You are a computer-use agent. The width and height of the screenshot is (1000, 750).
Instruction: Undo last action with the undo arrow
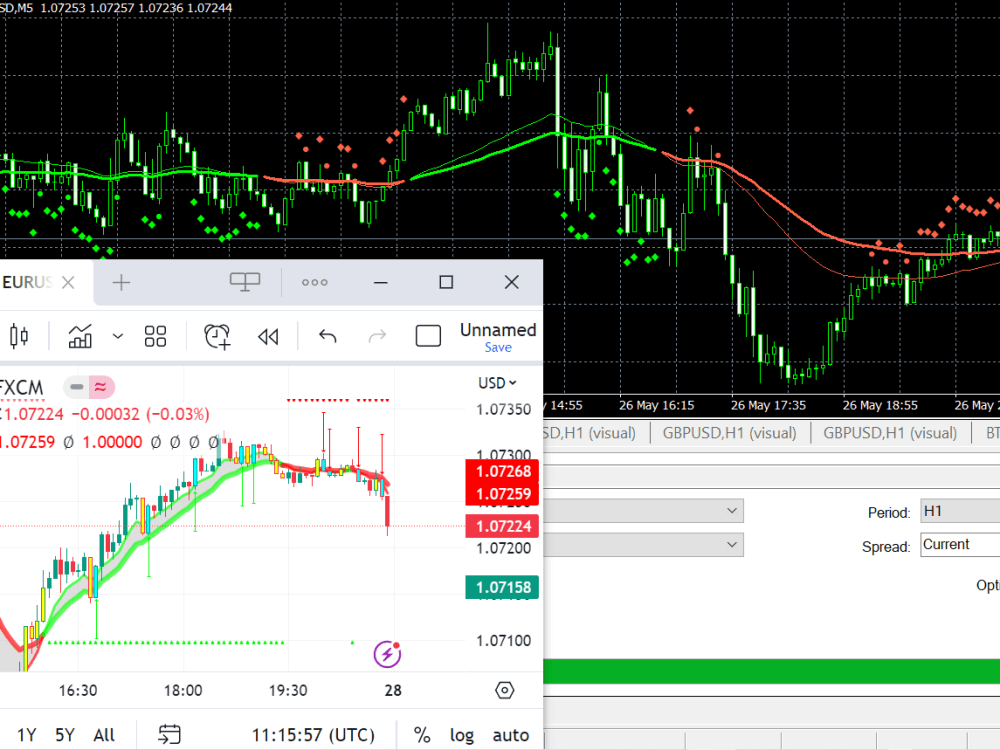327,336
